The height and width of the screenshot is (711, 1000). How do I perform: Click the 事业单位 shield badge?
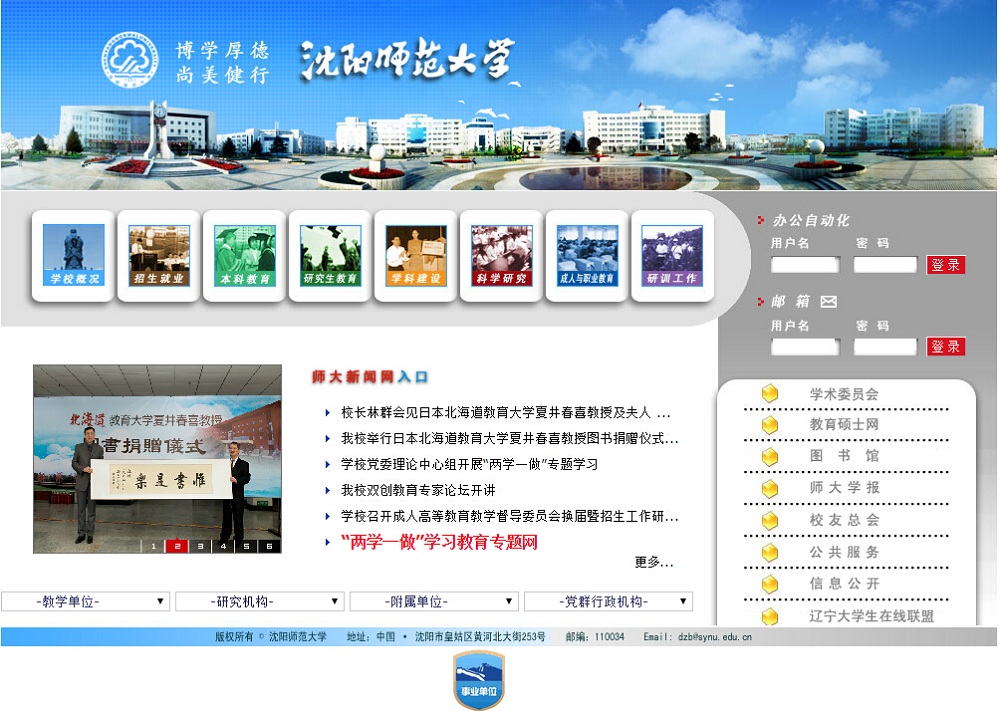[x=479, y=680]
